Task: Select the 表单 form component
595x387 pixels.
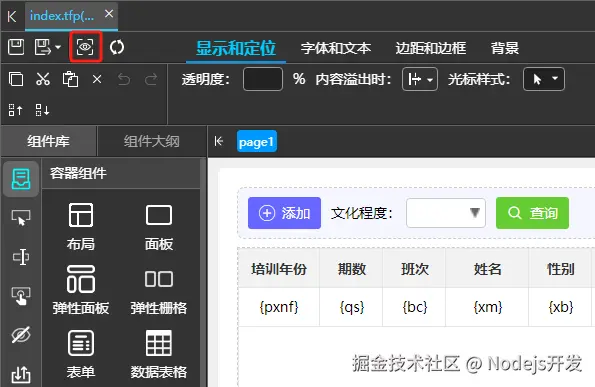Action: pyautogui.click(x=81, y=355)
